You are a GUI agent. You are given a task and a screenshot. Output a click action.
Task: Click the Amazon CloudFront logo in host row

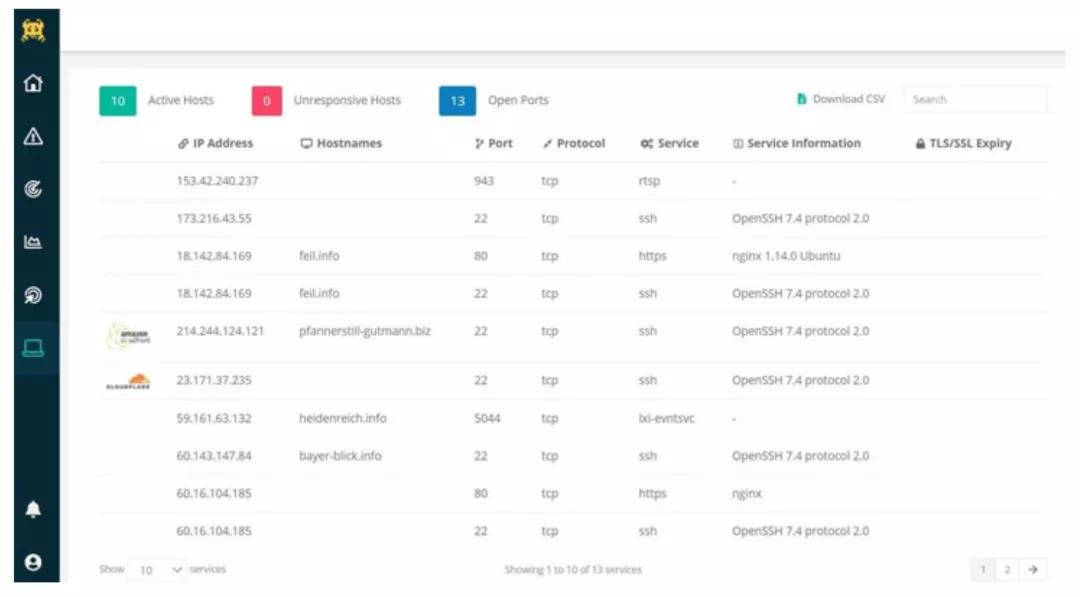[128, 337]
